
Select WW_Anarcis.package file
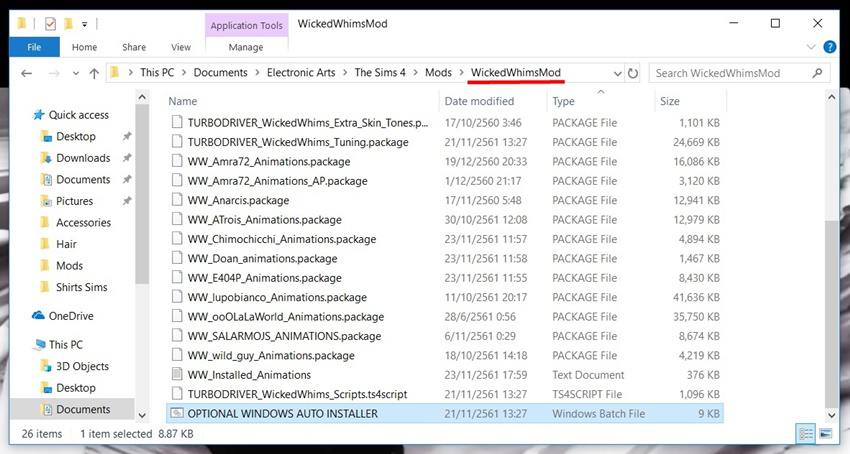pyautogui.click(x=239, y=201)
